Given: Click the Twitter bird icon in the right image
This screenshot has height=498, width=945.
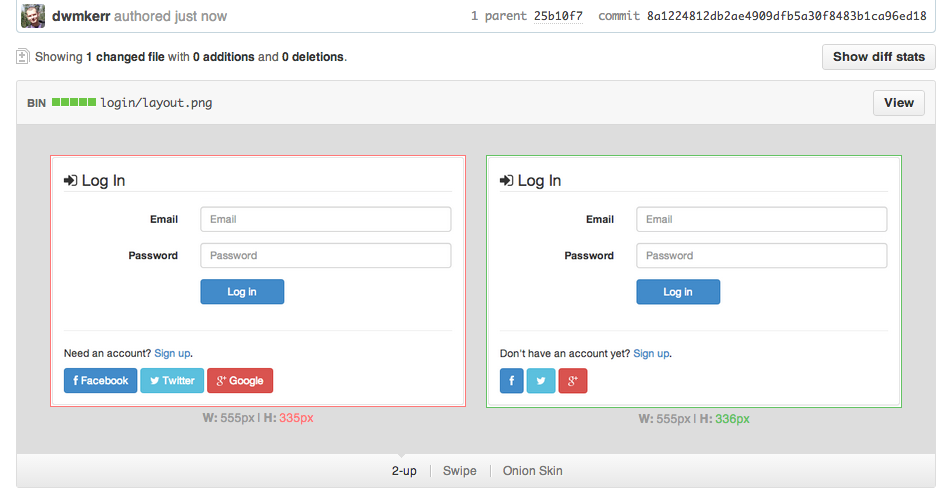Looking at the screenshot, I should [x=541, y=380].
